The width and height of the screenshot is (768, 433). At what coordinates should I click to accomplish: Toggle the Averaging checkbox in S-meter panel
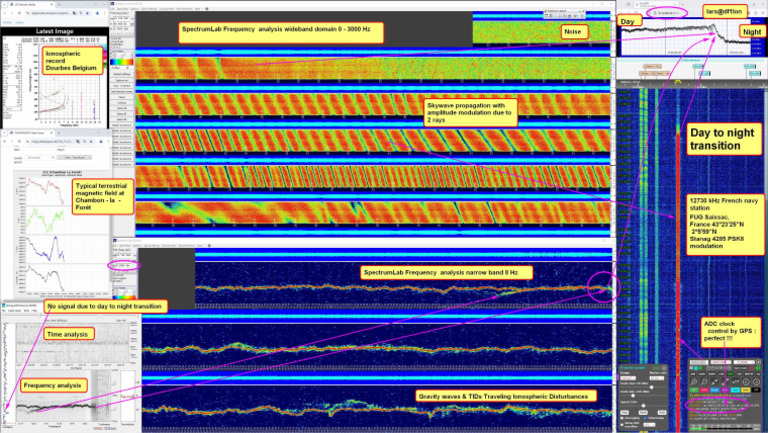622,418
